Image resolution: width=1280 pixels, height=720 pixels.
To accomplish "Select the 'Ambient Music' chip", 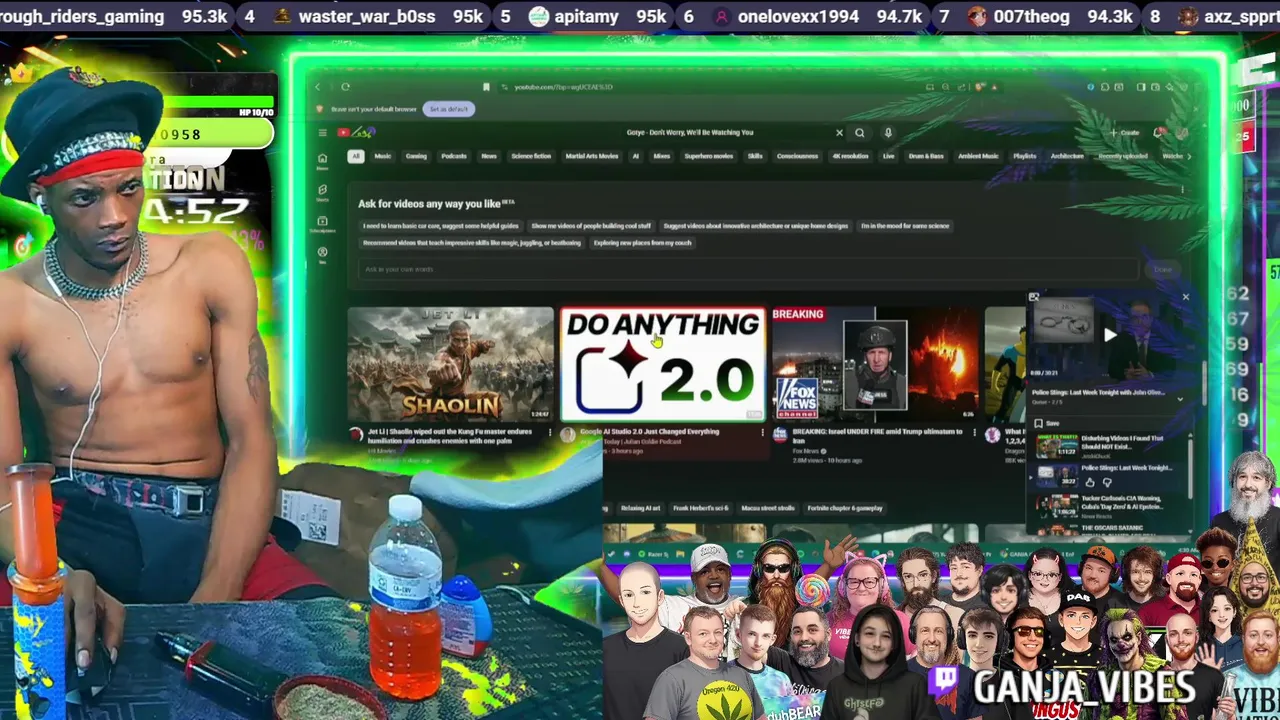I will click(x=978, y=156).
